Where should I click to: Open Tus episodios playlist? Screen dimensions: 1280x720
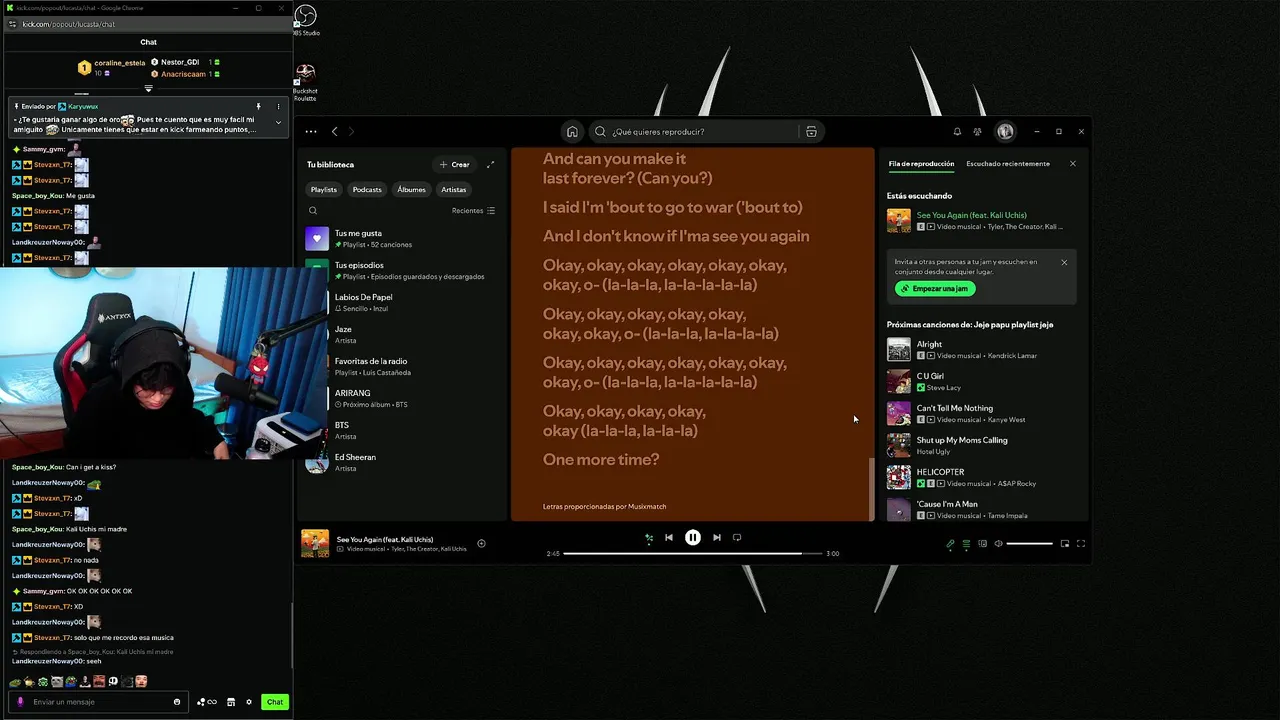pyautogui.click(x=402, y=270)
